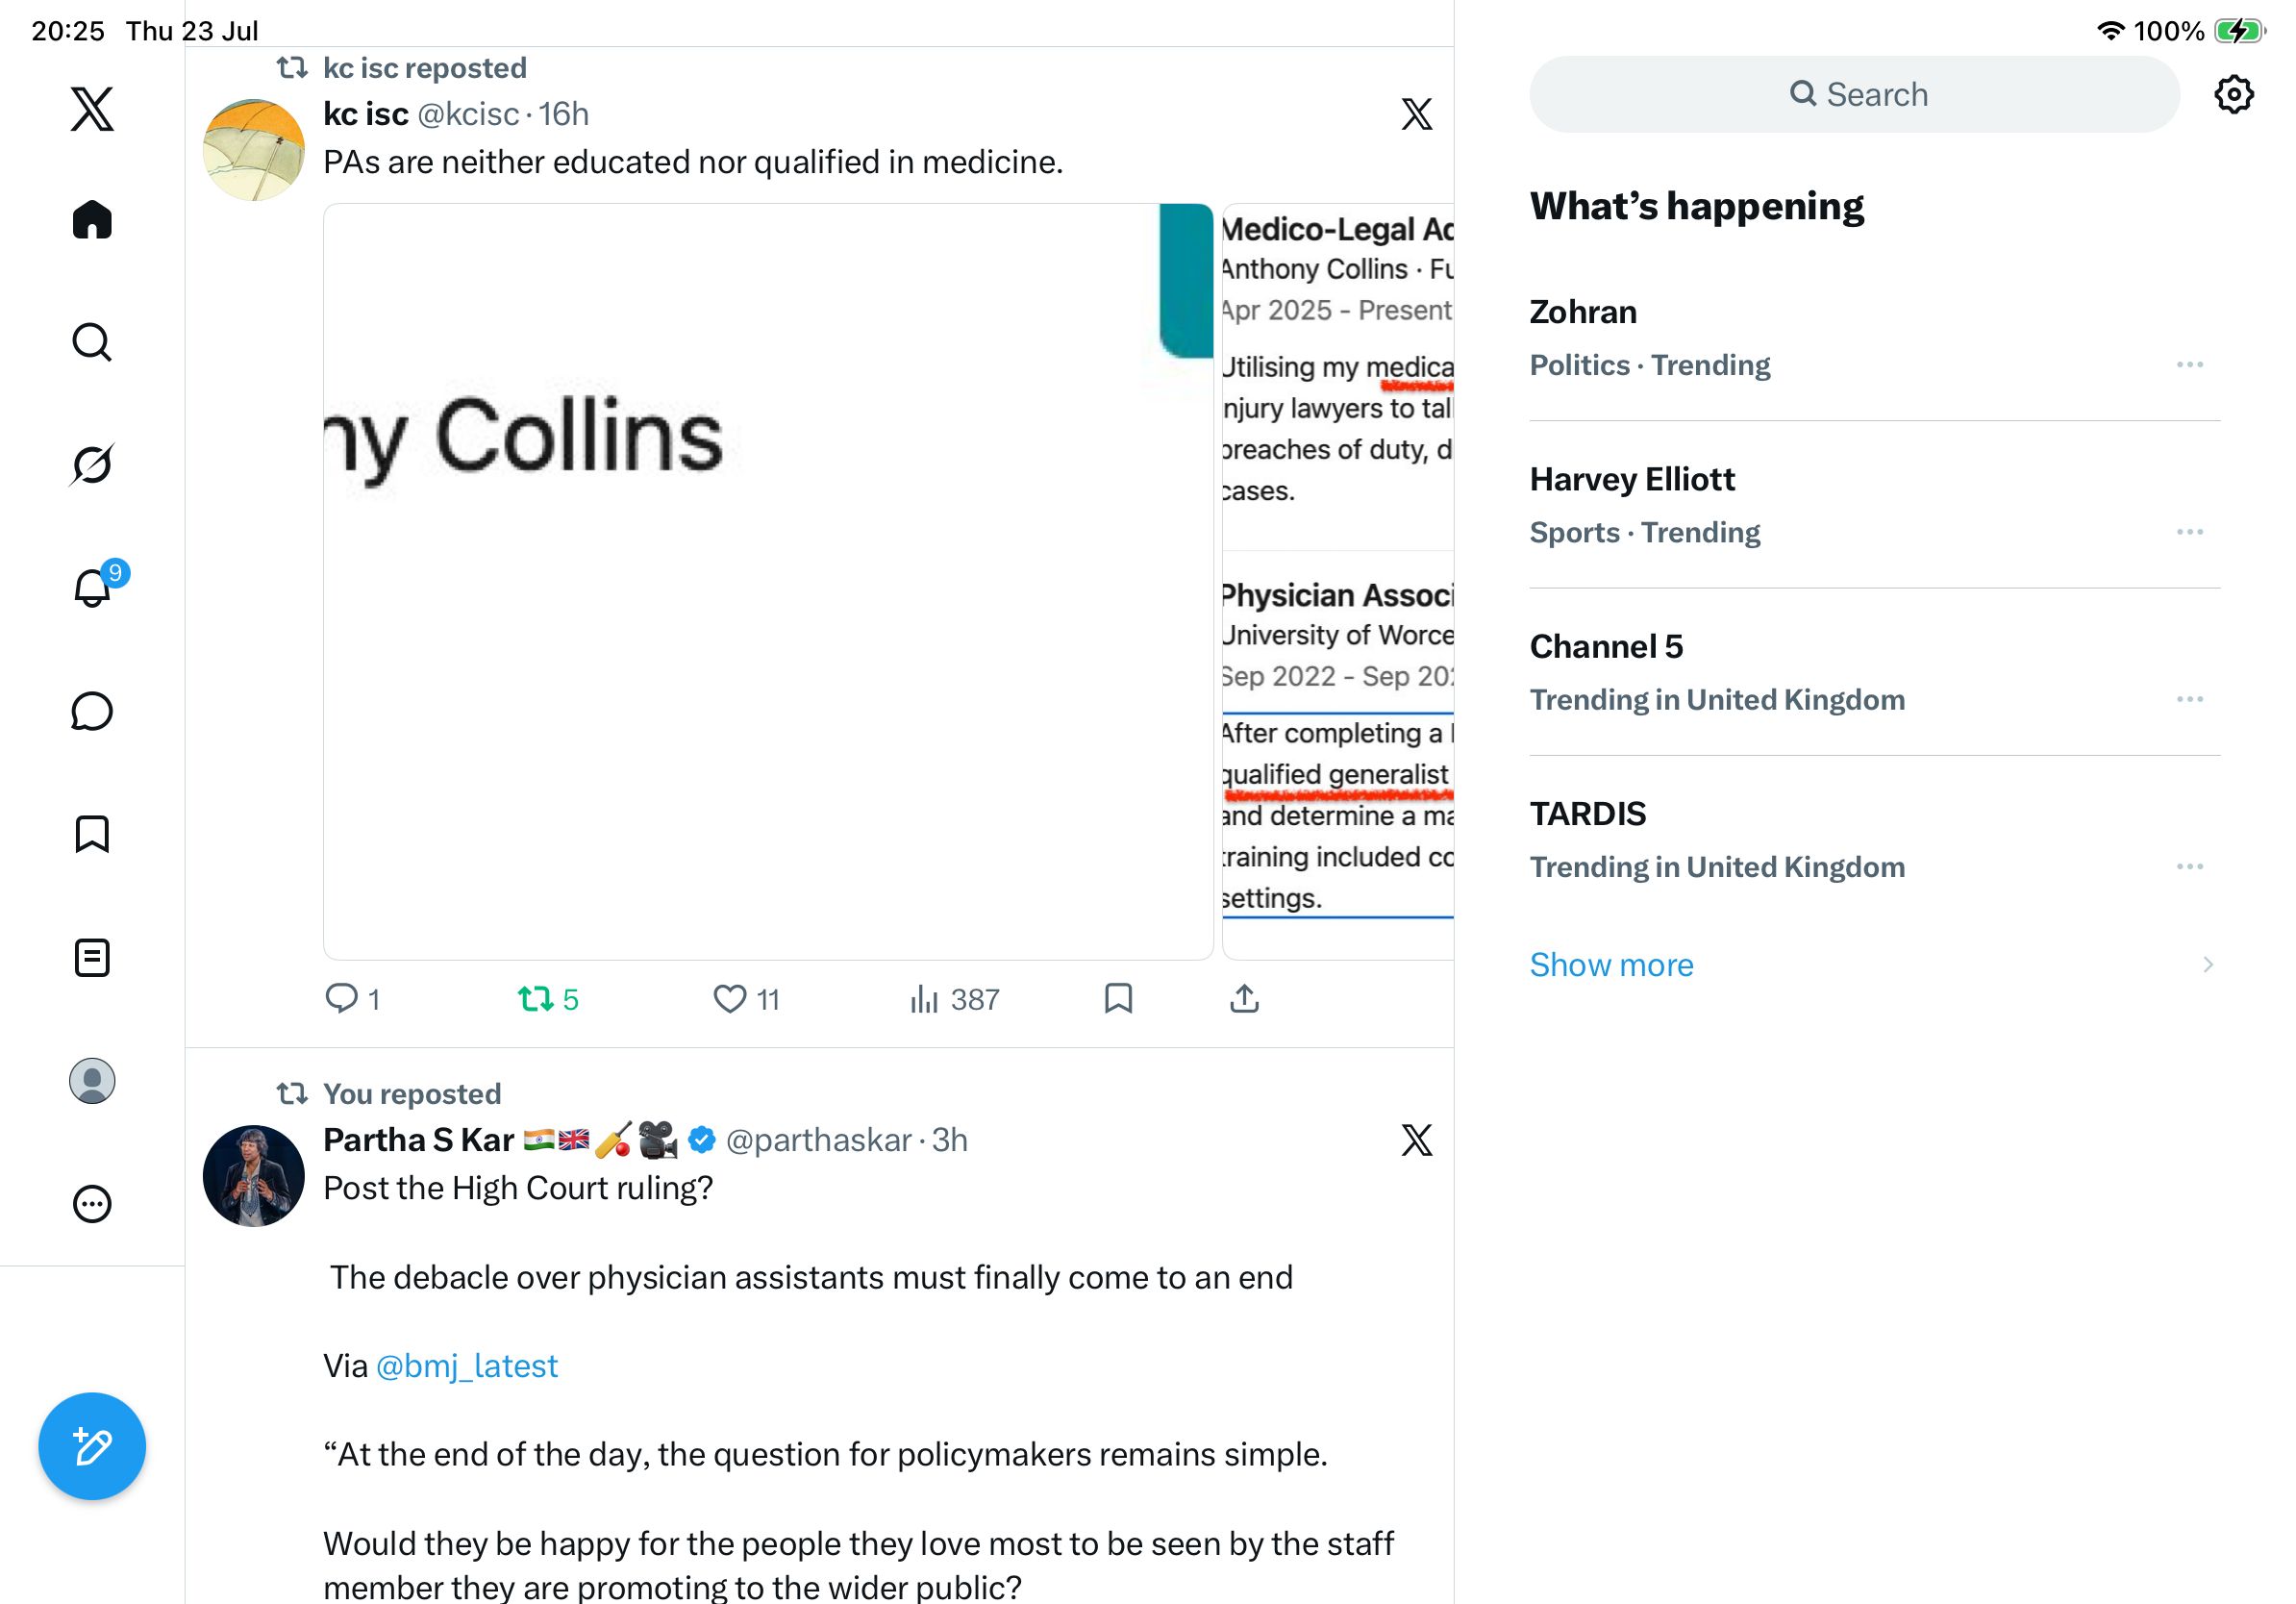Toggle repost on kc isc post

[x=548, y=999]
